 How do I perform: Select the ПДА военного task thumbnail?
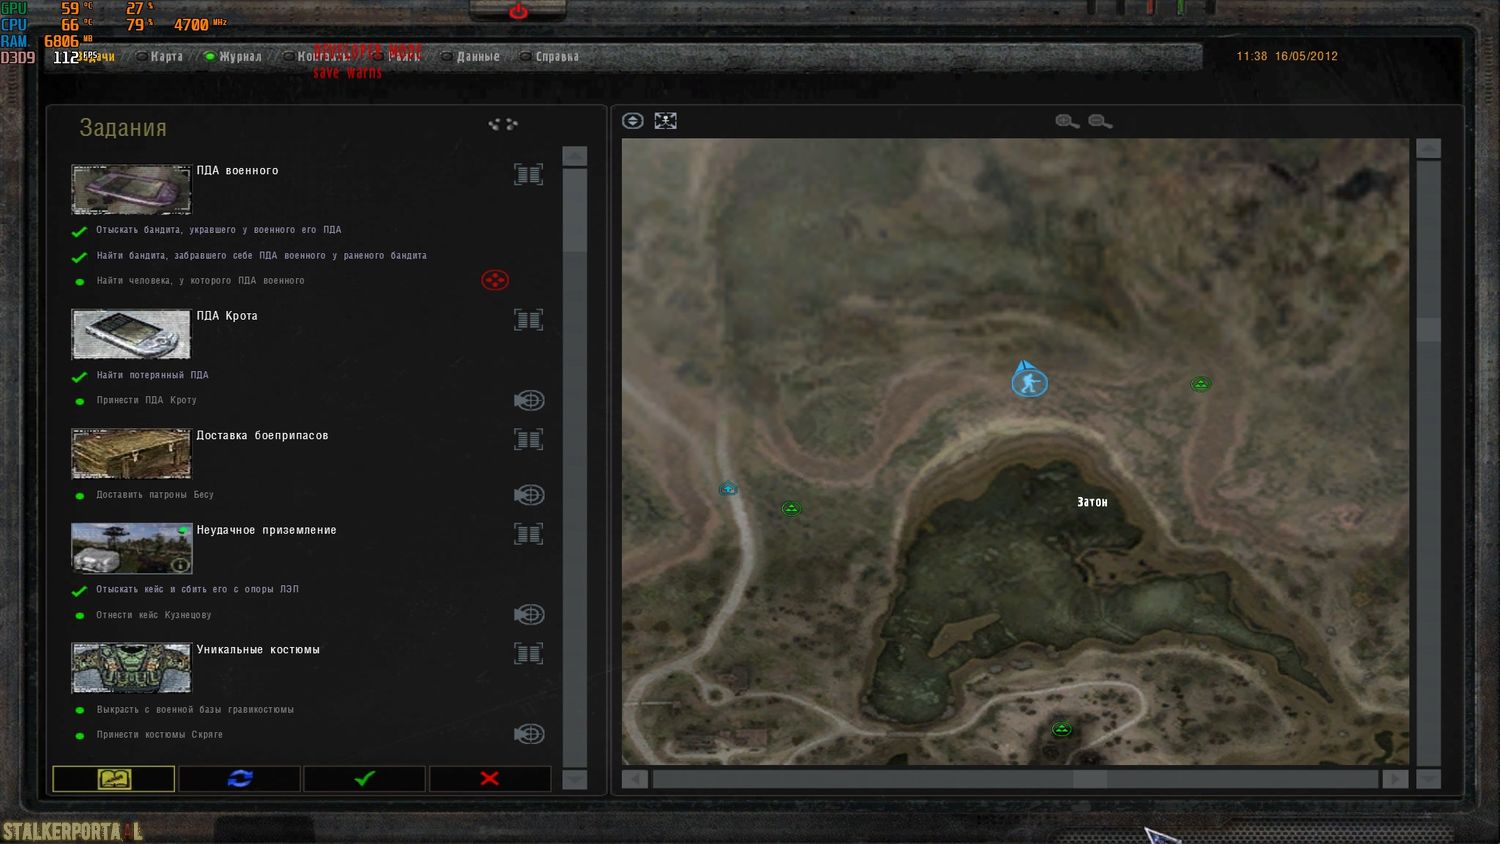[x=131, y=189]
